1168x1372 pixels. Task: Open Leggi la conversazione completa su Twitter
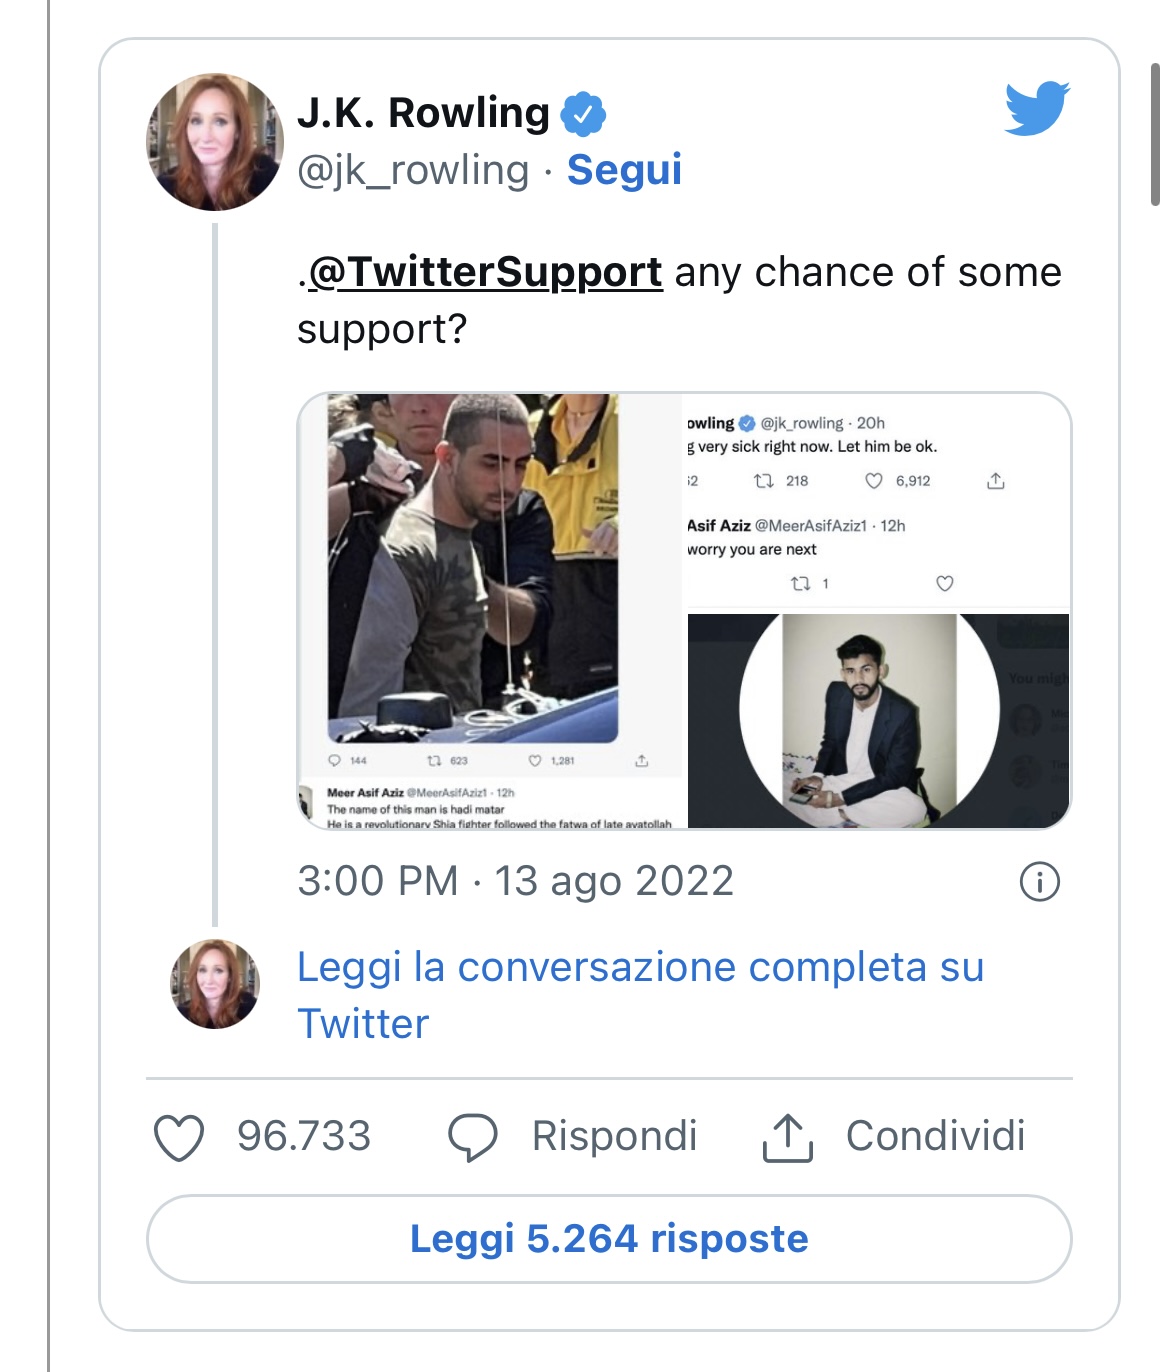click(x=640, y=995)
